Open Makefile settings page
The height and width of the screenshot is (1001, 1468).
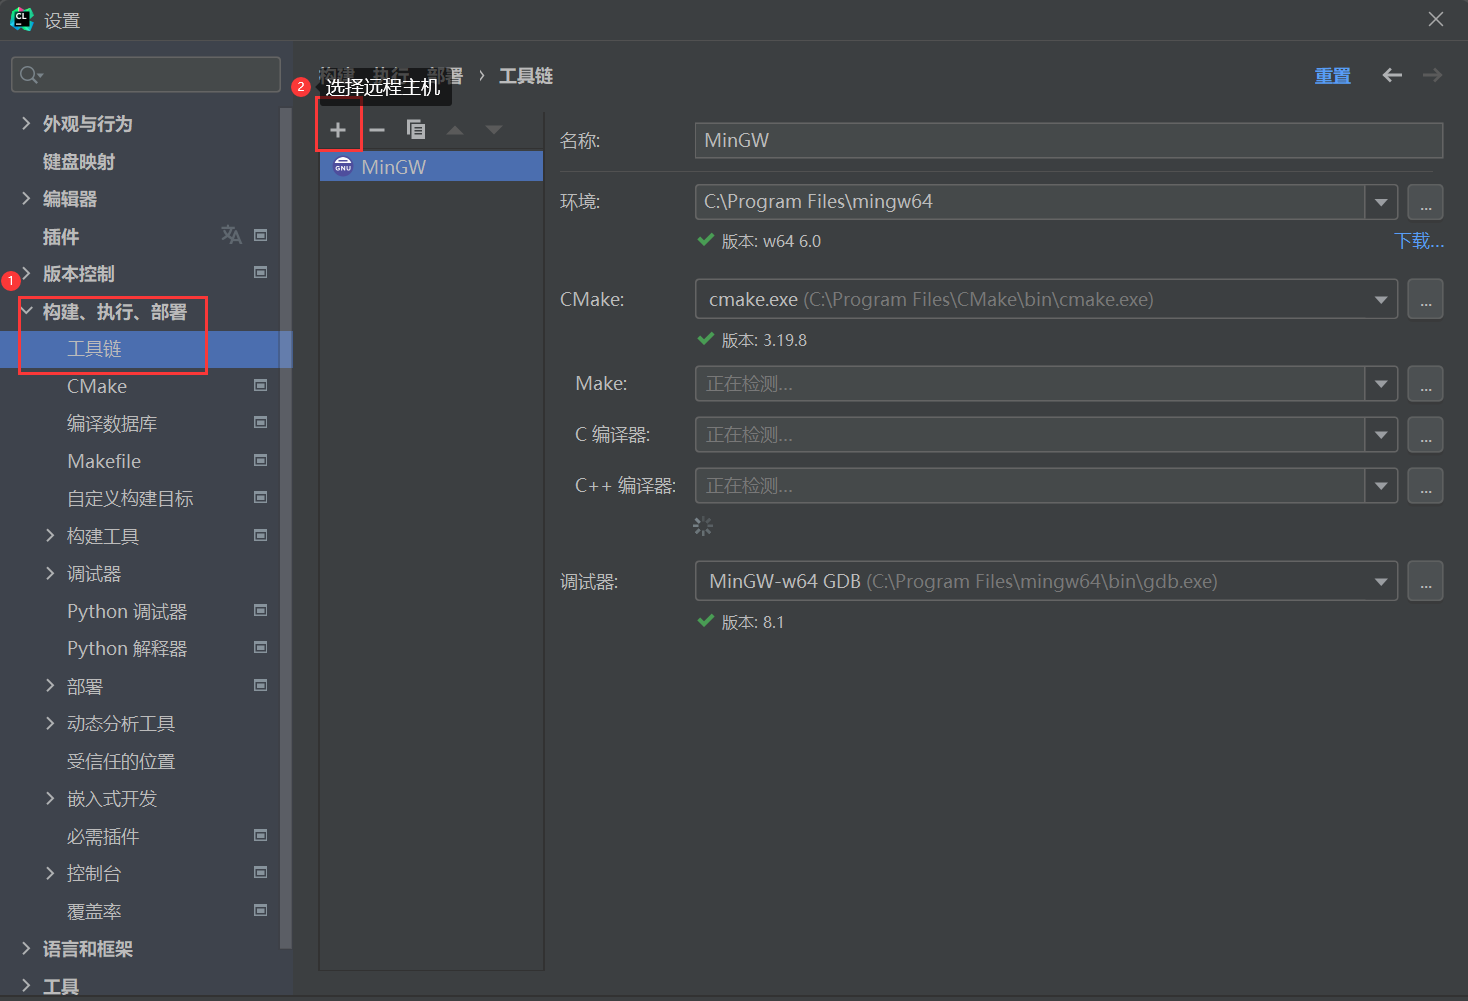tap(104, 461)
